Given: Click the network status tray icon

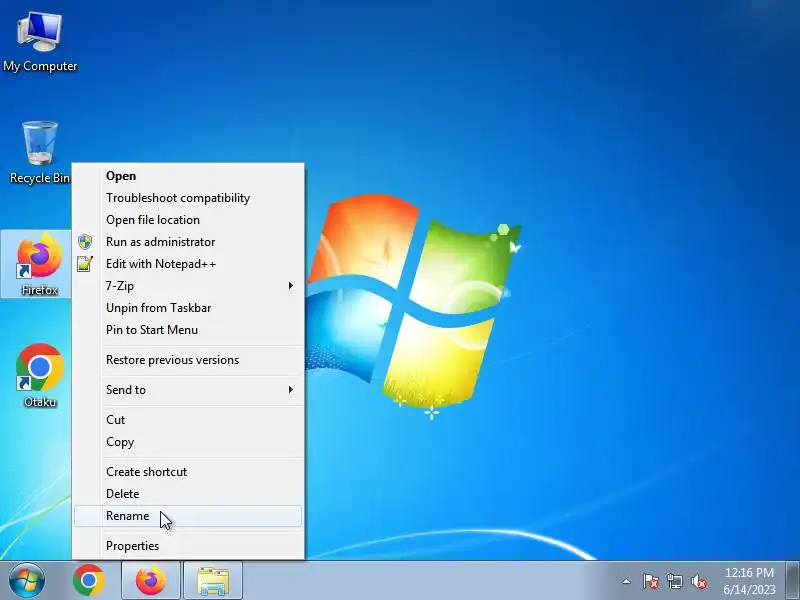Looking at the screenshot, I should point(674,581).
